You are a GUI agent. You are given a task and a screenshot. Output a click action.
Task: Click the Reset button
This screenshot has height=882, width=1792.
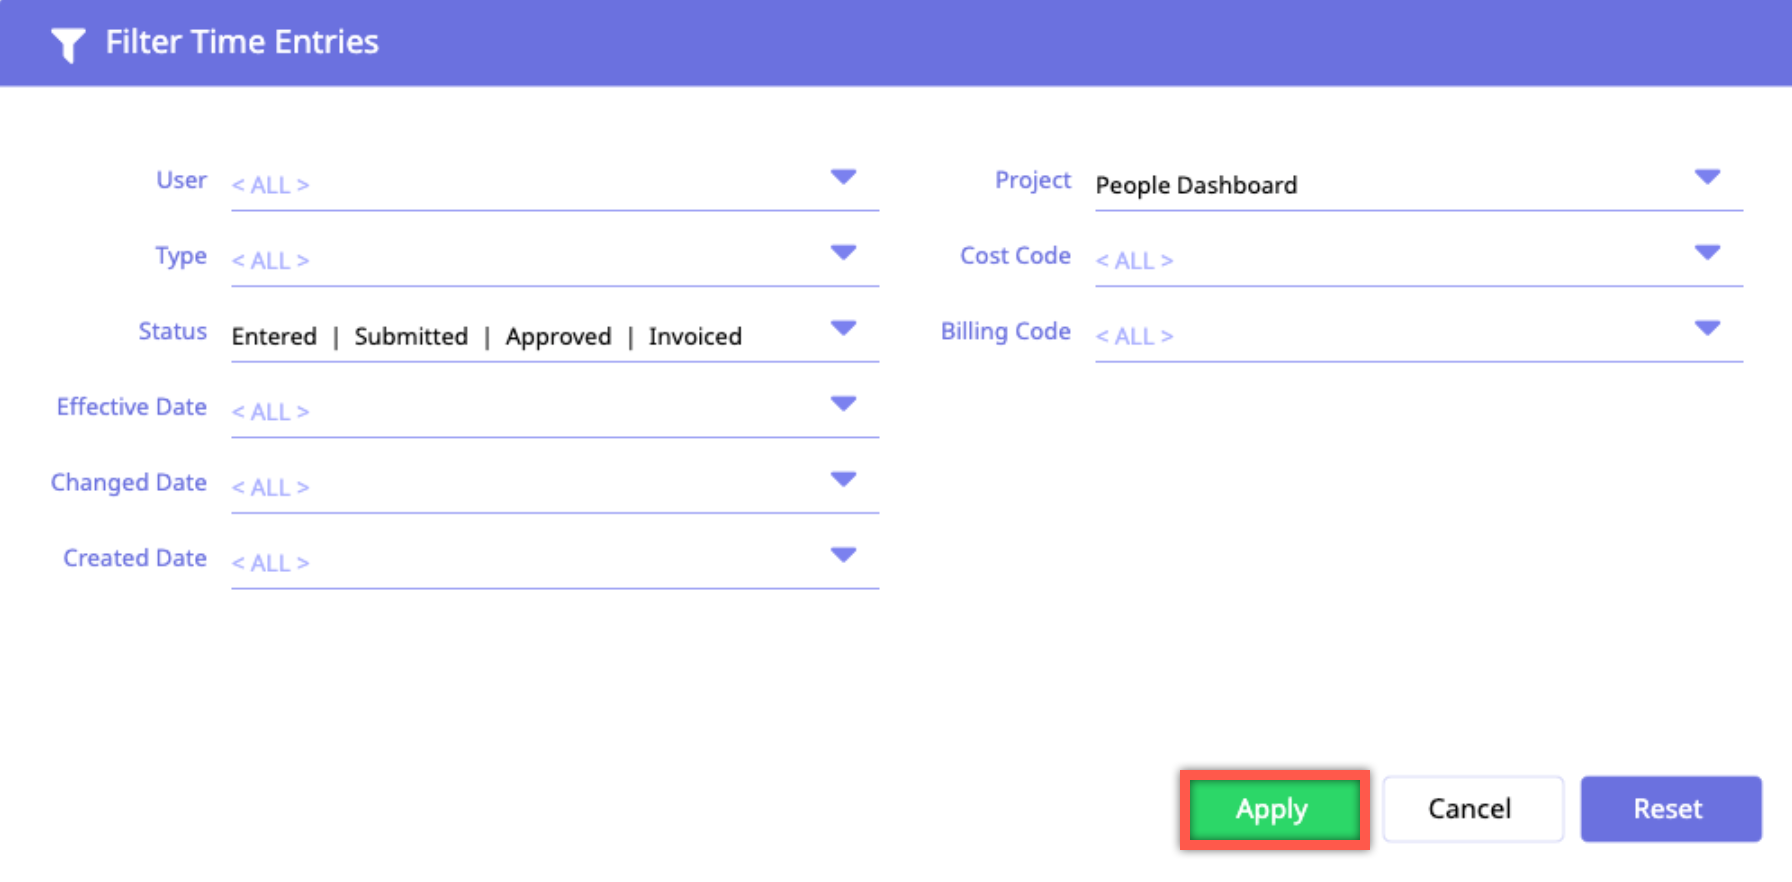point(1669,809)
